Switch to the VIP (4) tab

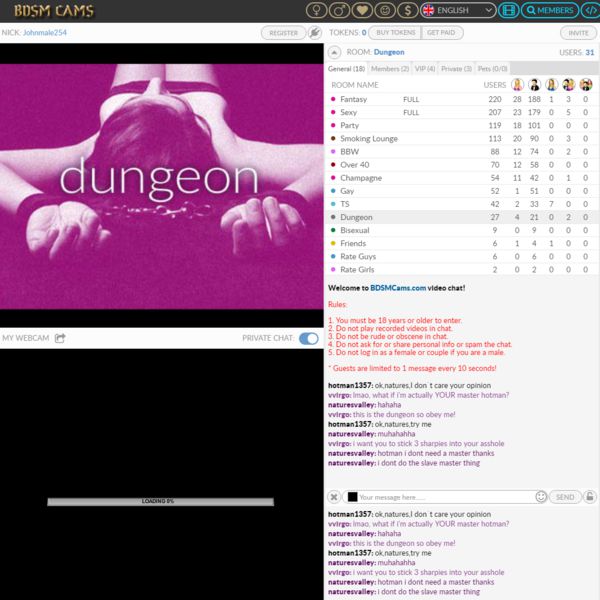coord(424,69)
